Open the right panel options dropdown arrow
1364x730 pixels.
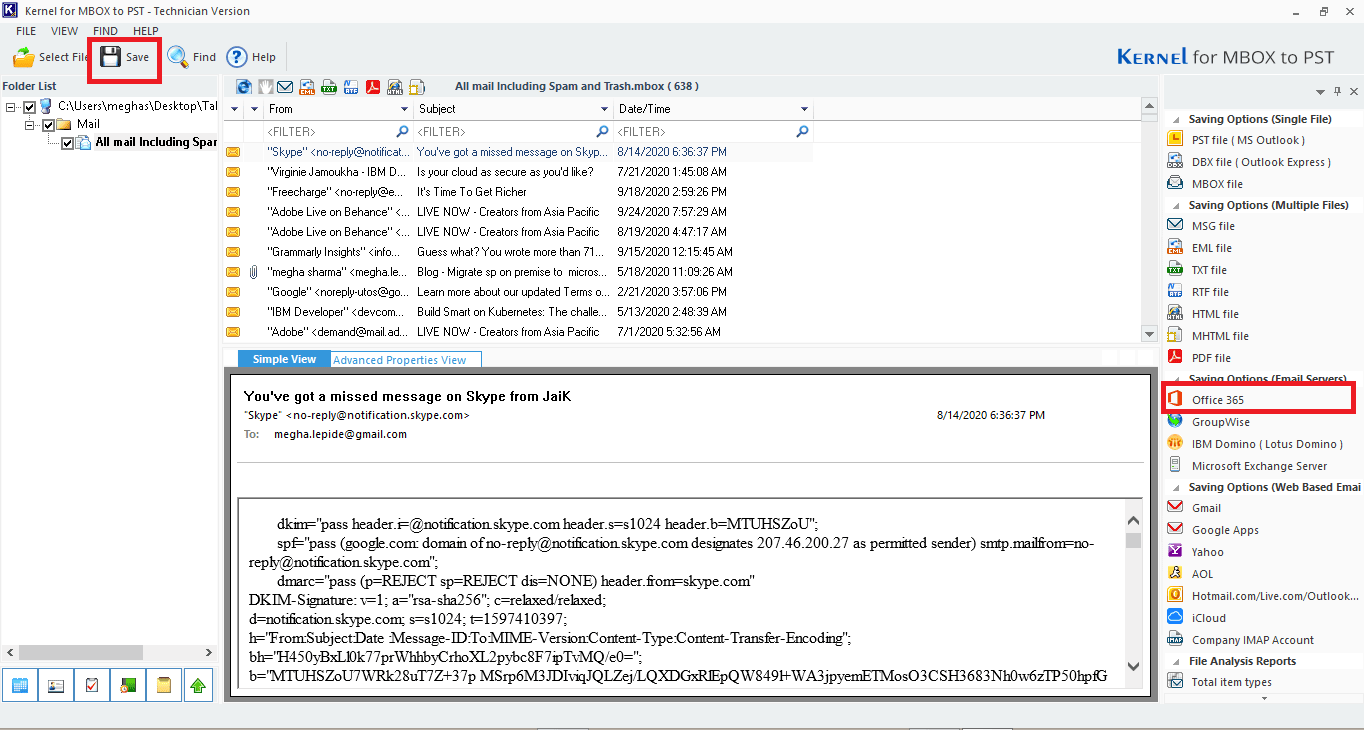(x=1320, y=92)
